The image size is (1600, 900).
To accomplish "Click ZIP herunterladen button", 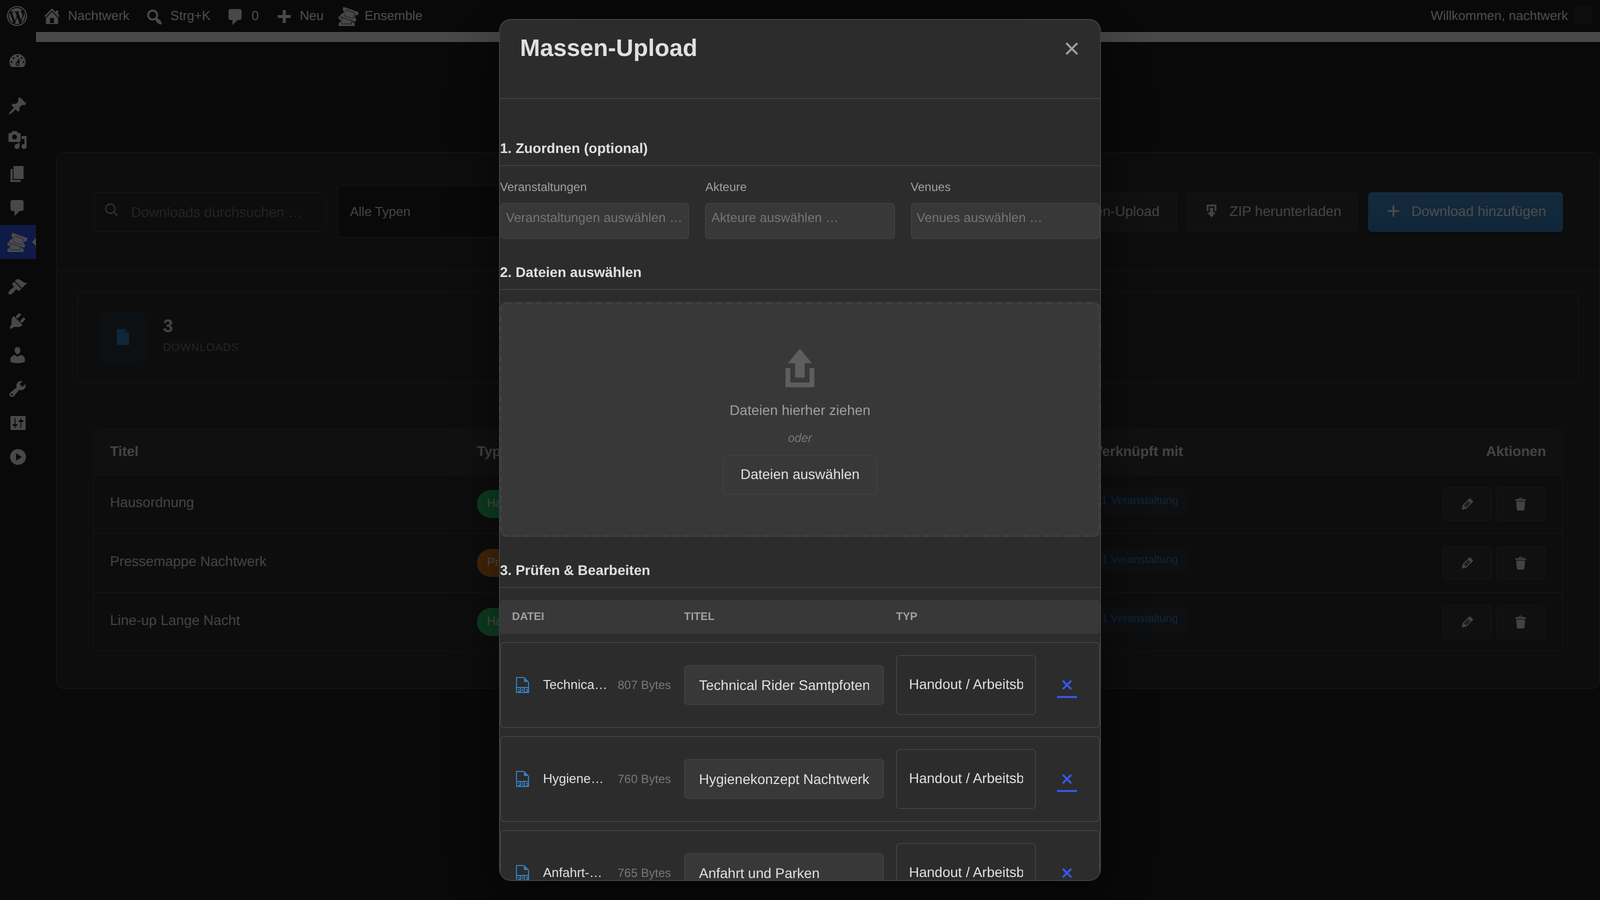I will pyautogui.click(x=1272, y=212).
